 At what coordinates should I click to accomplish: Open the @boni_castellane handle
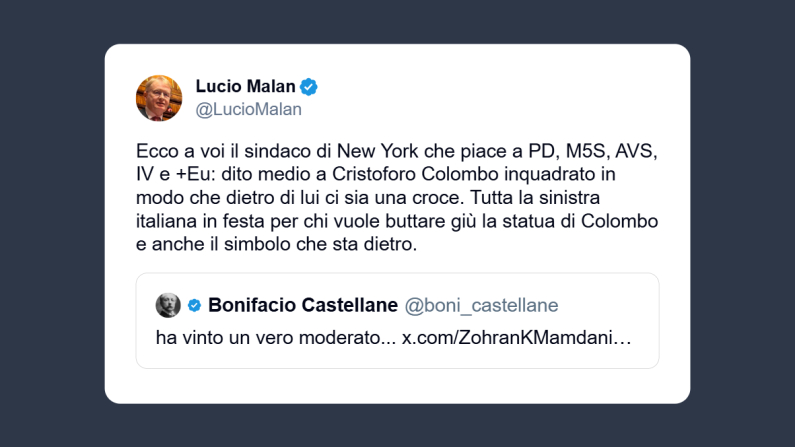(481, 305)
